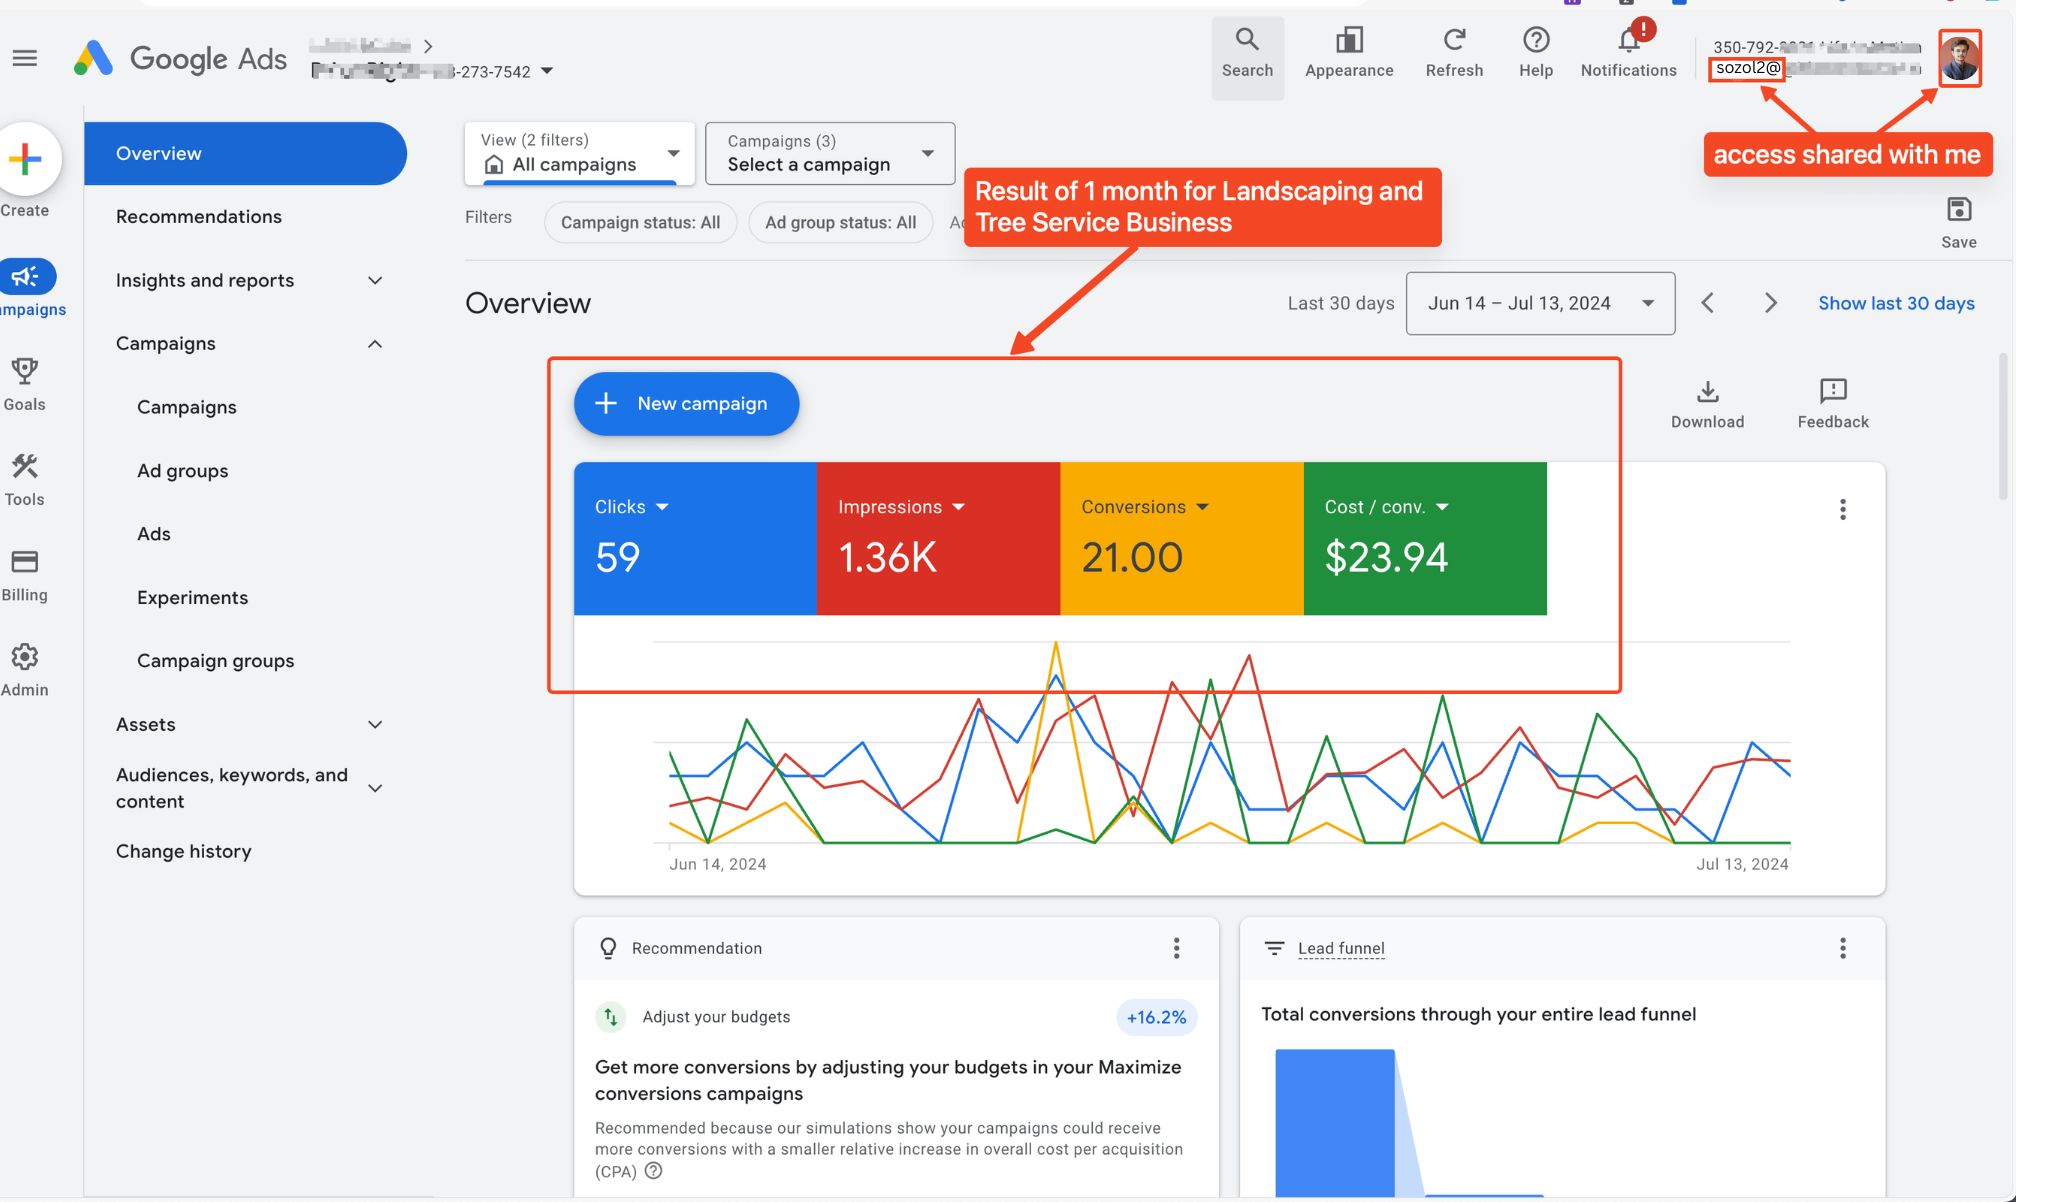Download the overview report

point(1707,404)
